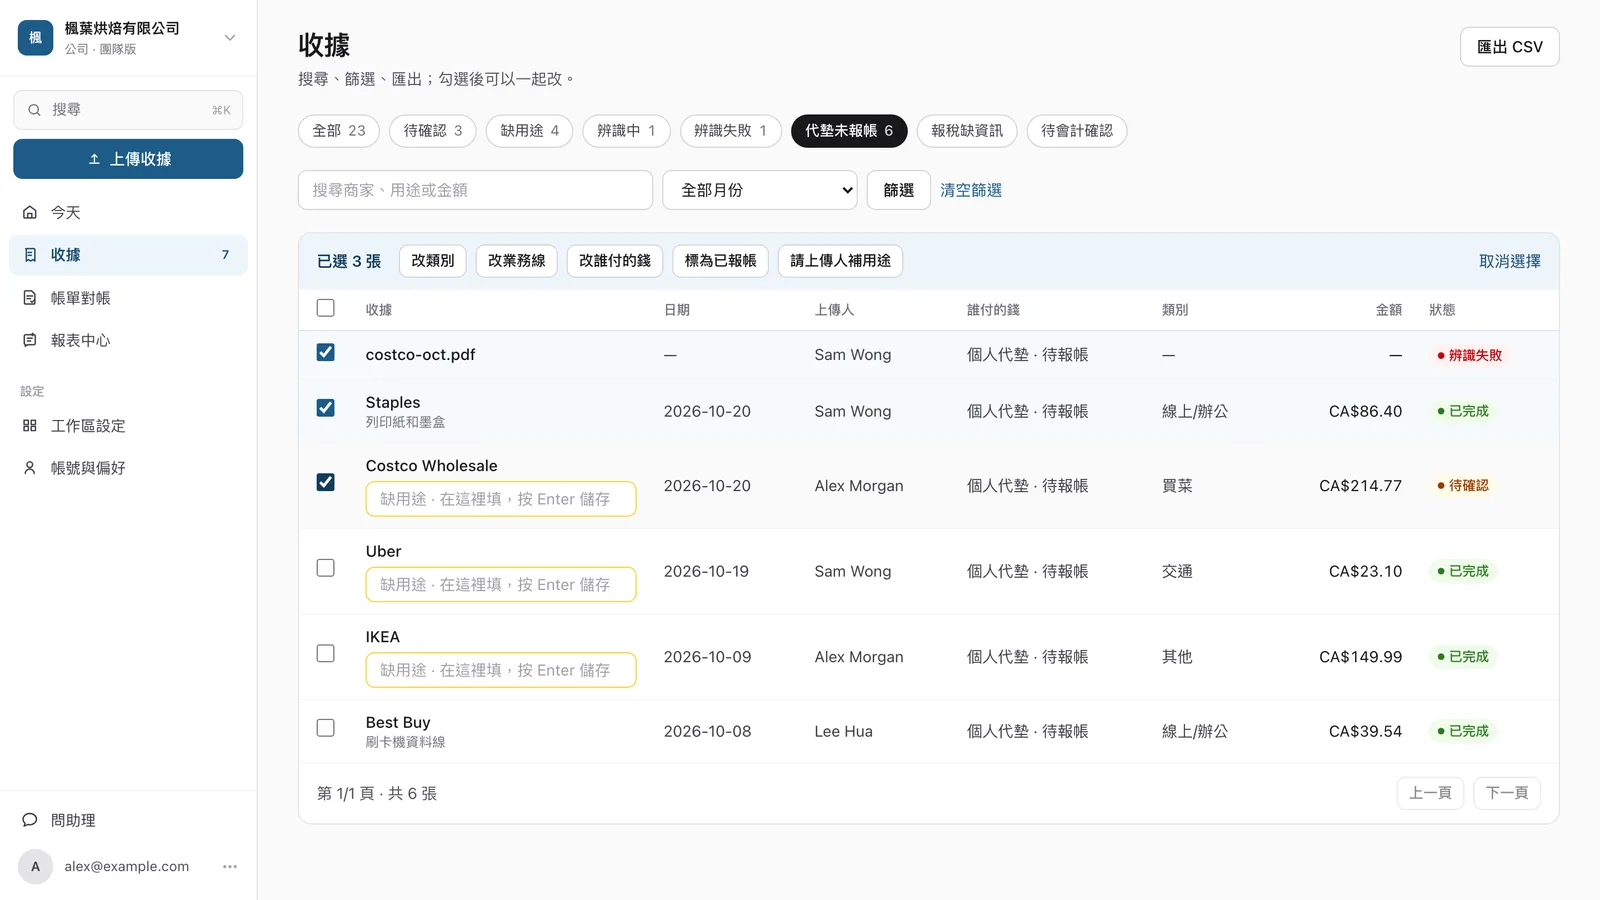Switch to the 待確認 3 filter tab
The height and width of the screenshot is (900, 1600).
point(433,131)
